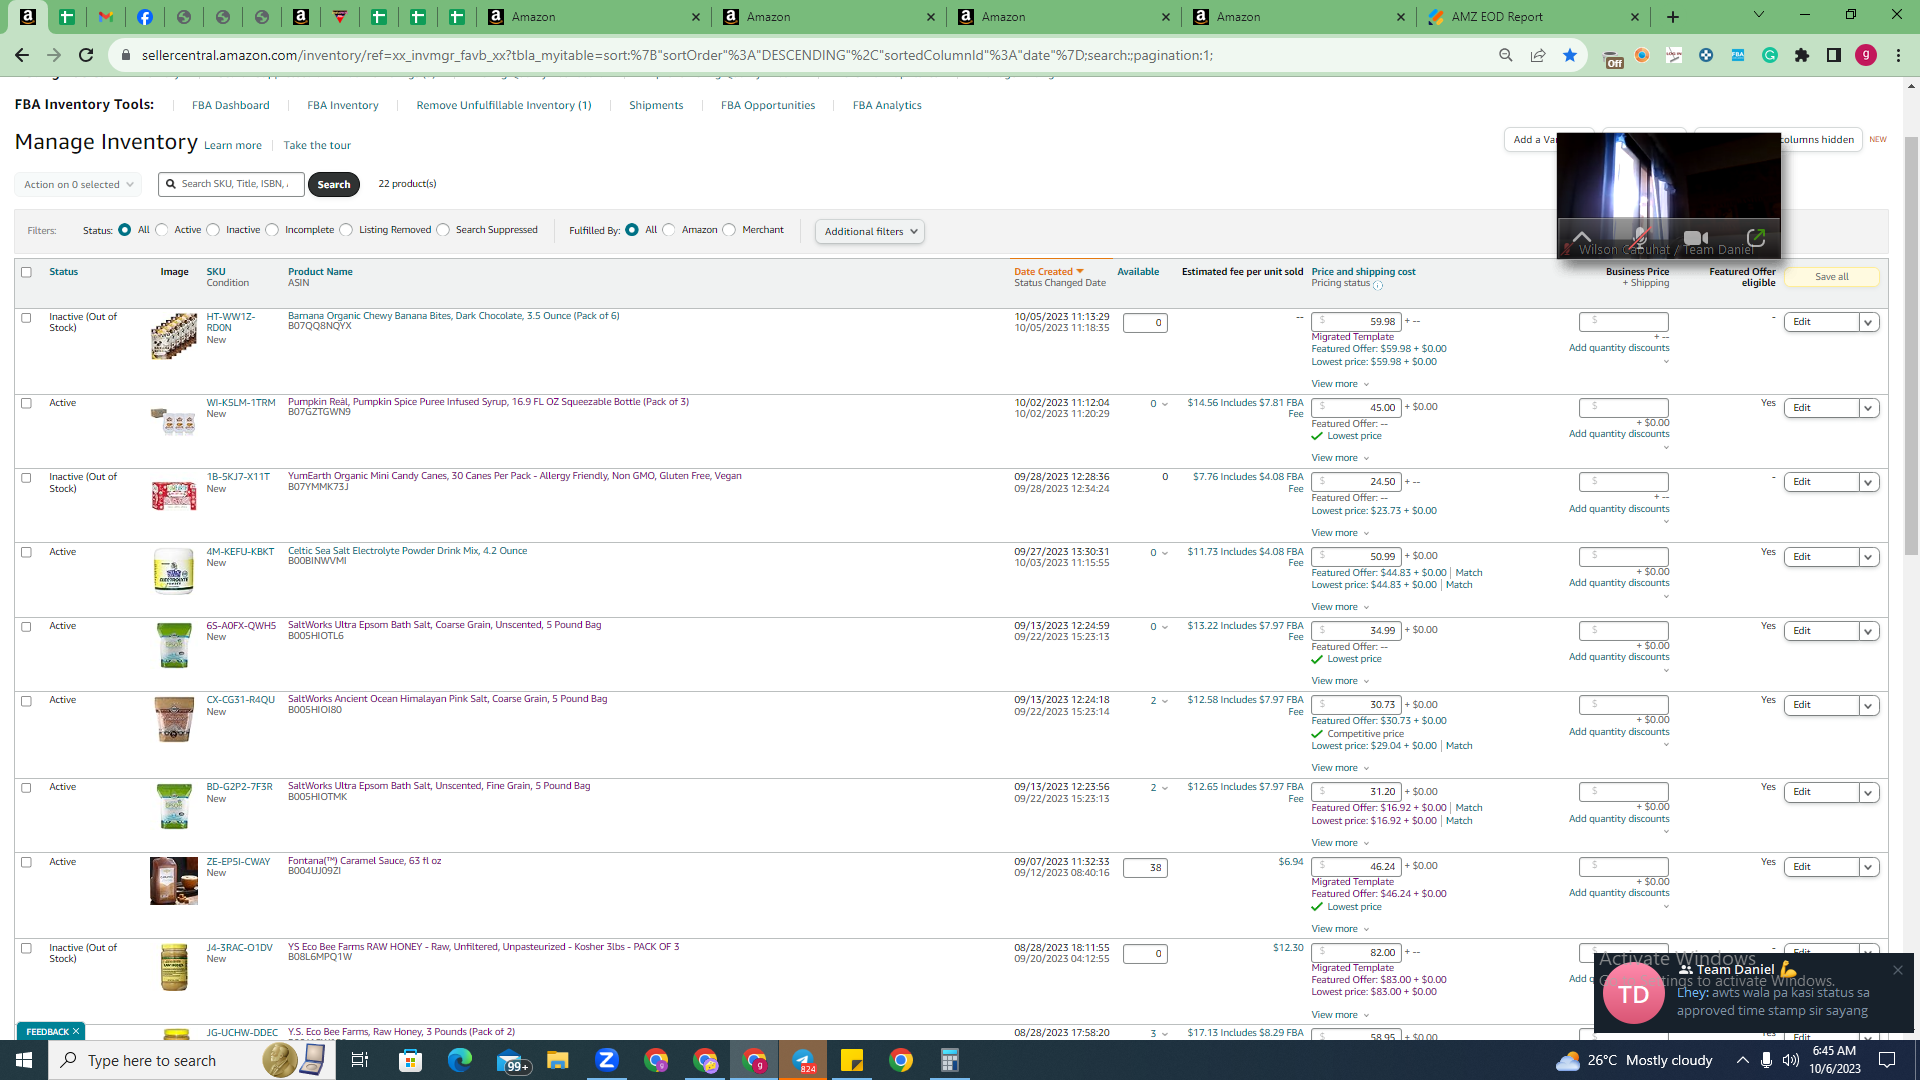
Task: Open the Learn more link
Action: [233, 146]
